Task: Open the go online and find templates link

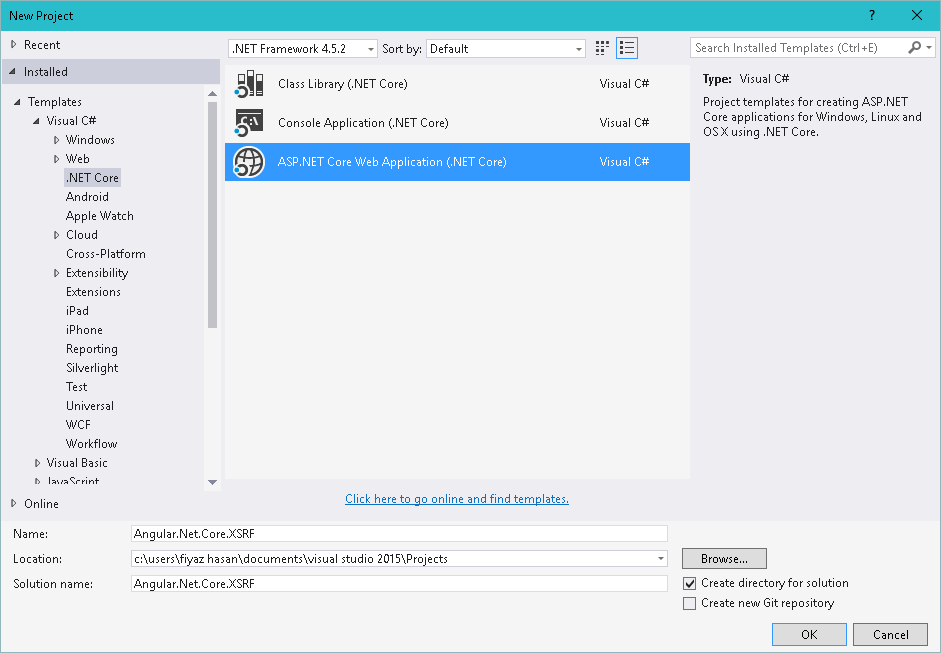Action: click(x=457, y=499)
